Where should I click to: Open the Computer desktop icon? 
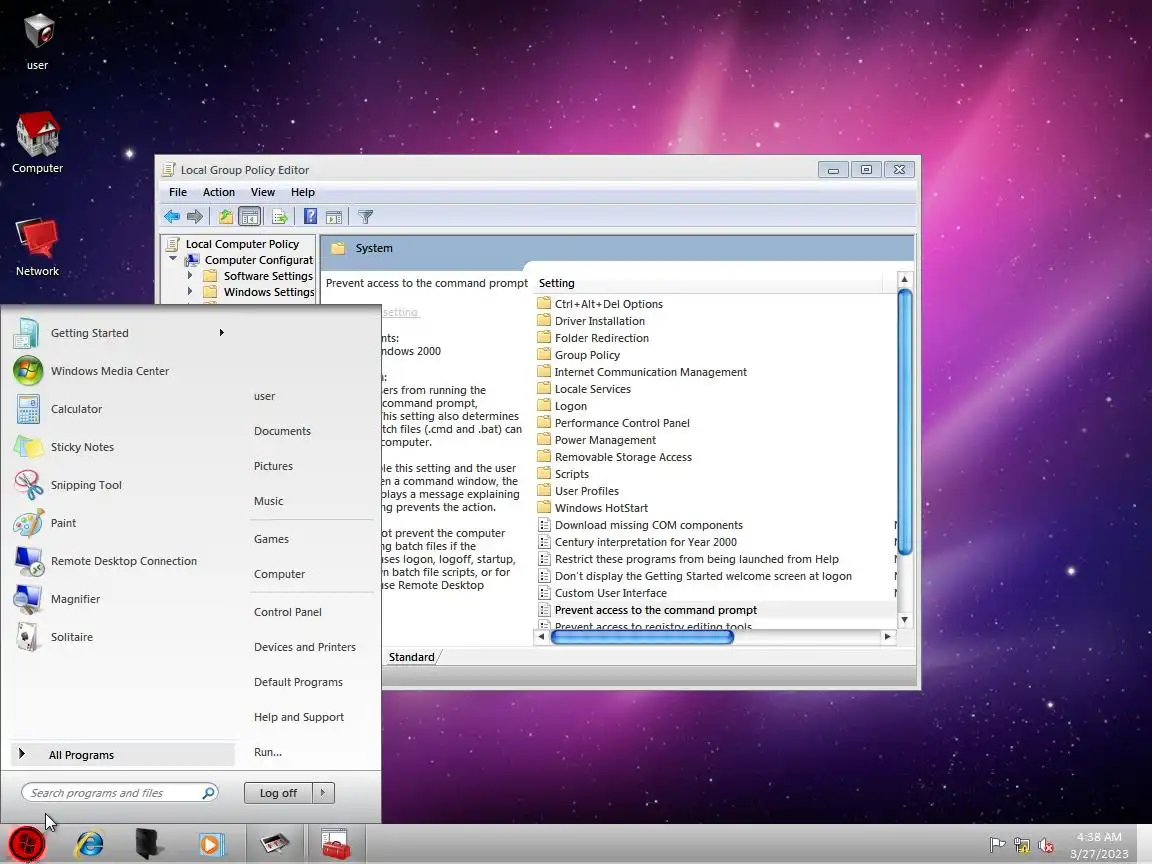tap(37, 143)
